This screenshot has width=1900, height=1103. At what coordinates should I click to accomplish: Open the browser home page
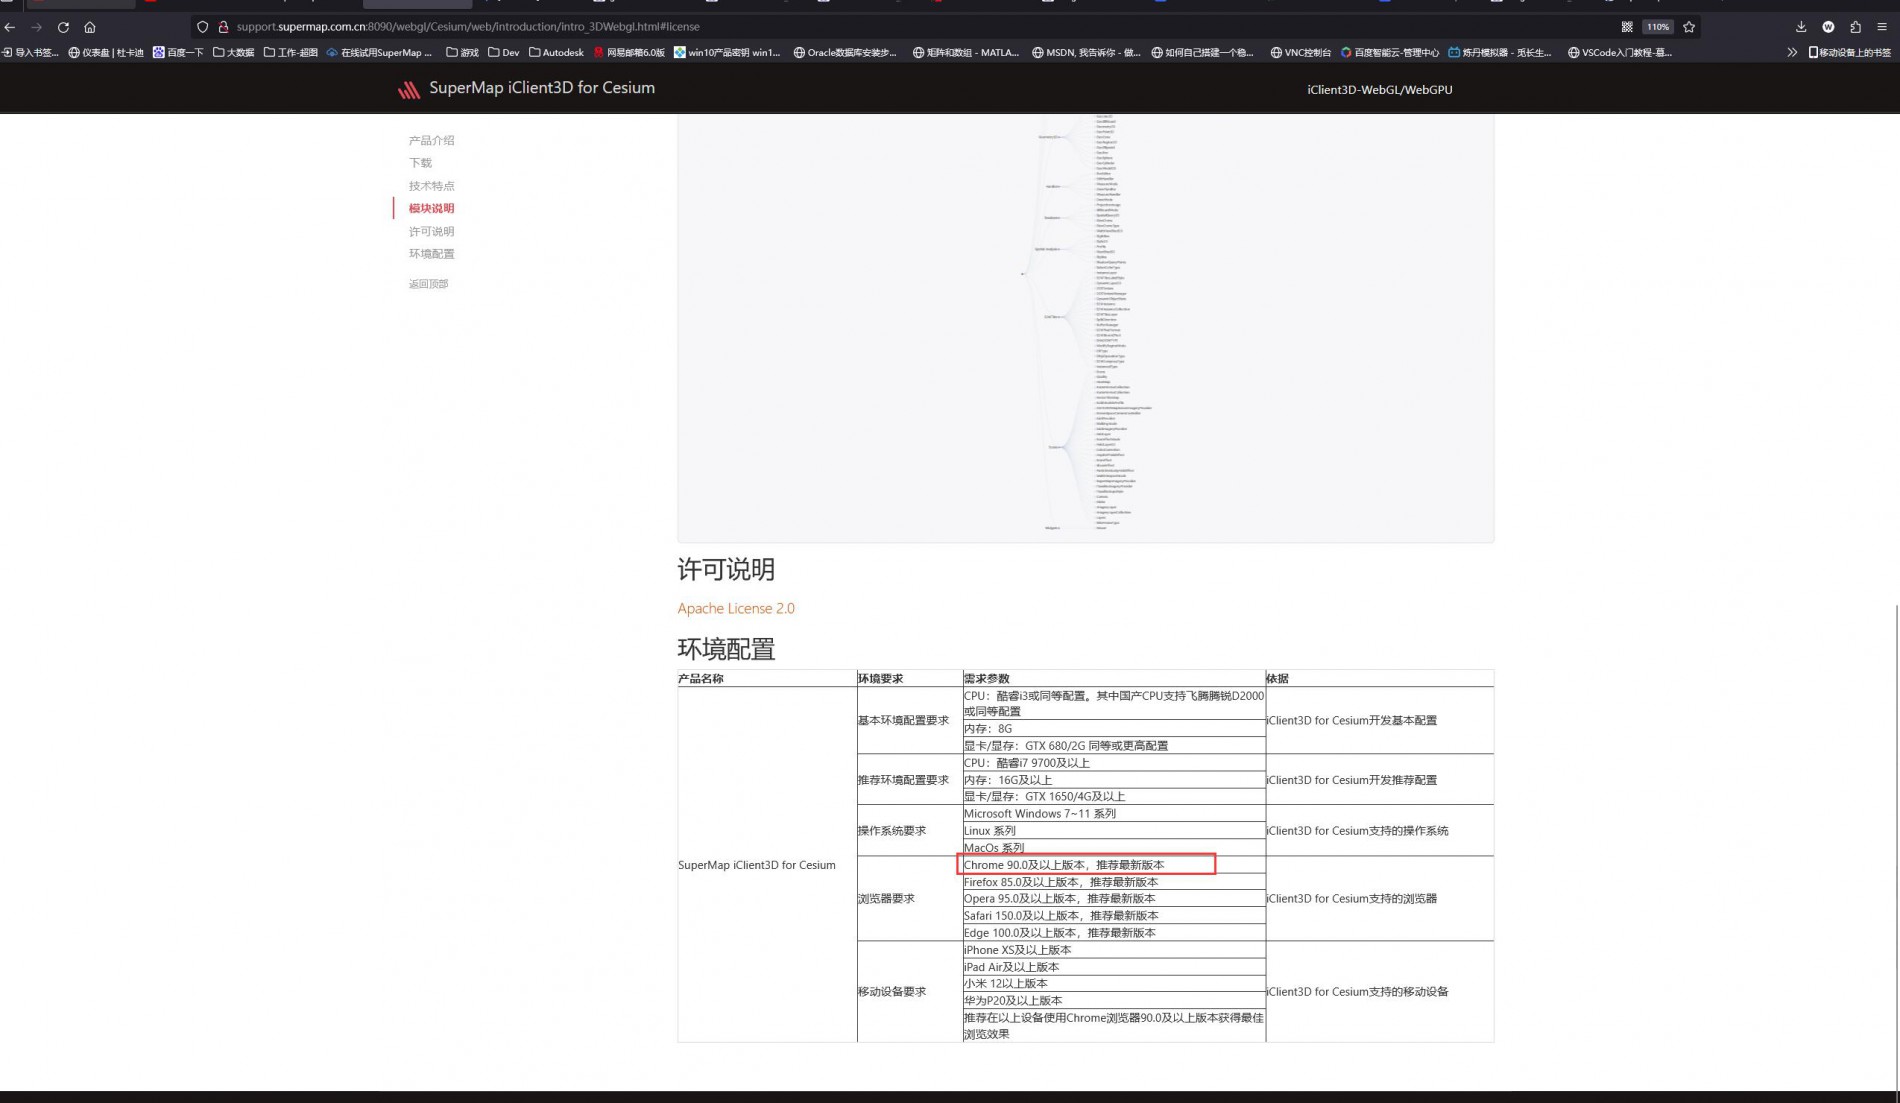[90, 27]
